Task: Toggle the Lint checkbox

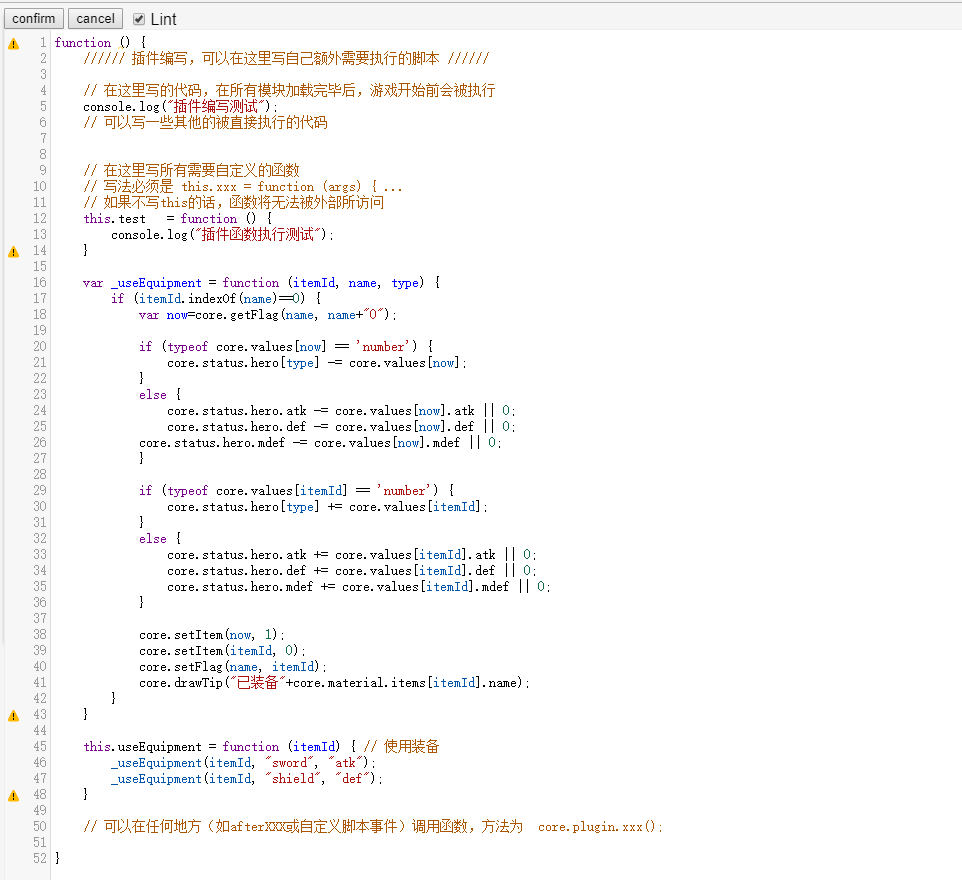Action: tap(139, 19)
